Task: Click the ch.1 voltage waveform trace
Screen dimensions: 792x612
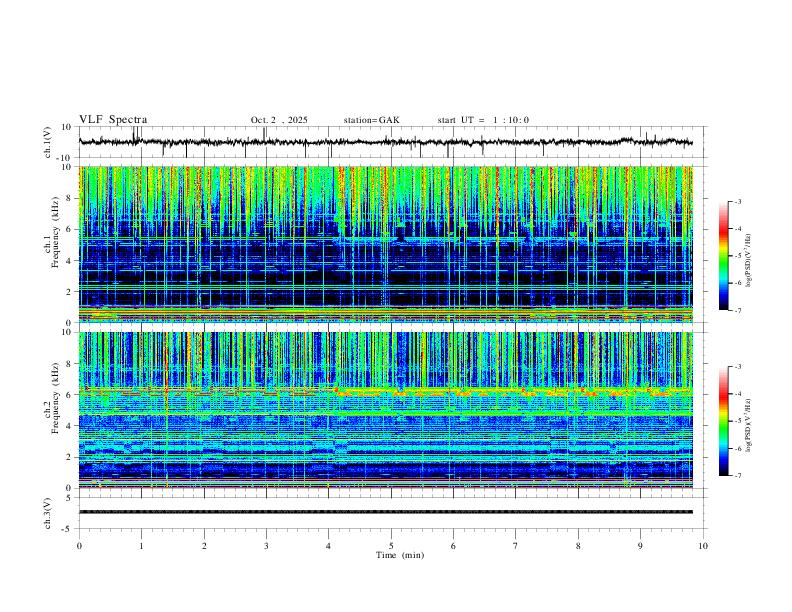Action: coord(385,142)
